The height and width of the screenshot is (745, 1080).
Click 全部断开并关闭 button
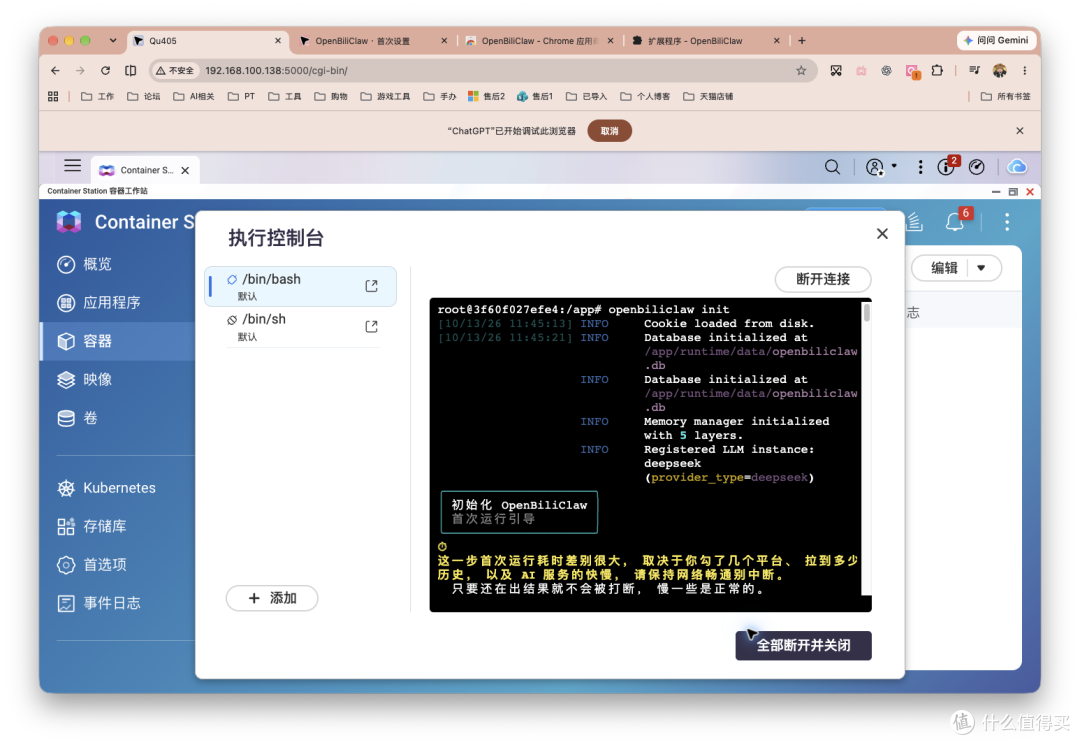(803, 645)
